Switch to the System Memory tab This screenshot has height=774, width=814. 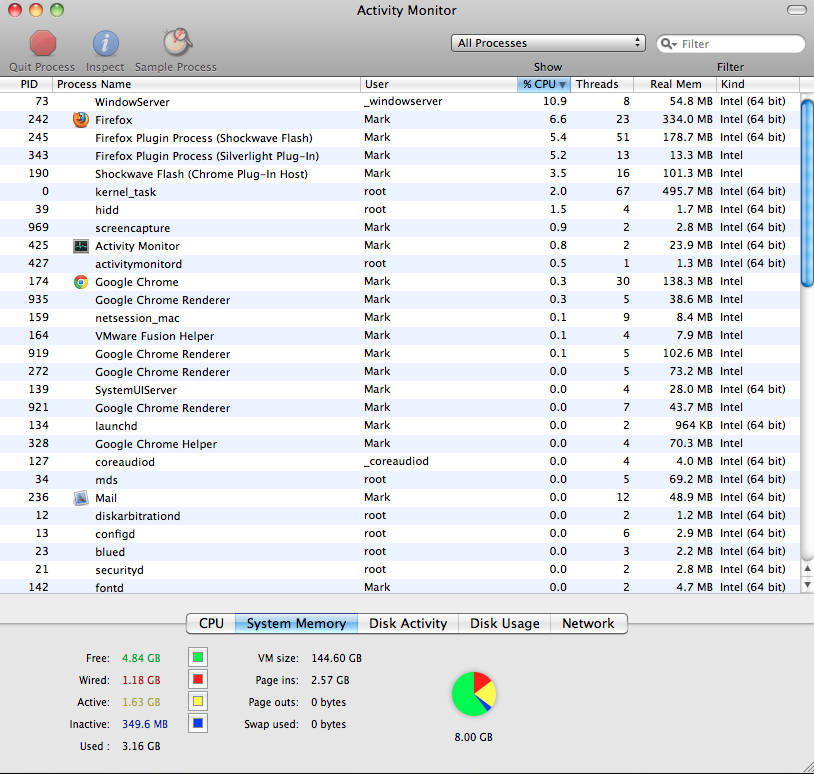[x=296, y=623]
